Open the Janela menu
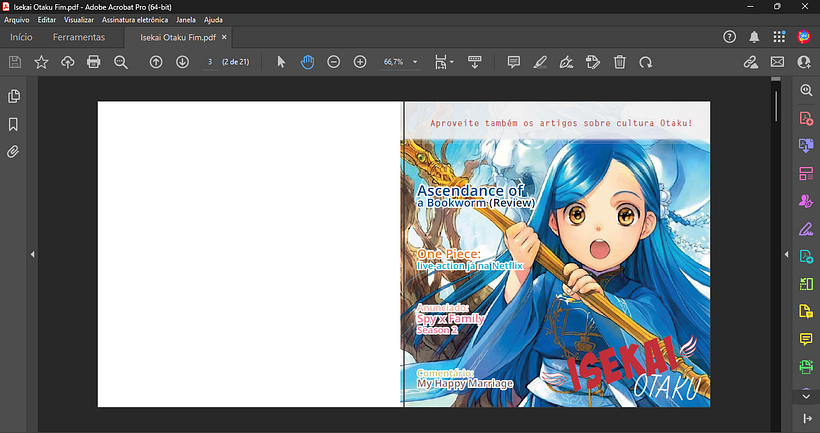The height and width of the screenshot is (433, 820). [186, 20]
